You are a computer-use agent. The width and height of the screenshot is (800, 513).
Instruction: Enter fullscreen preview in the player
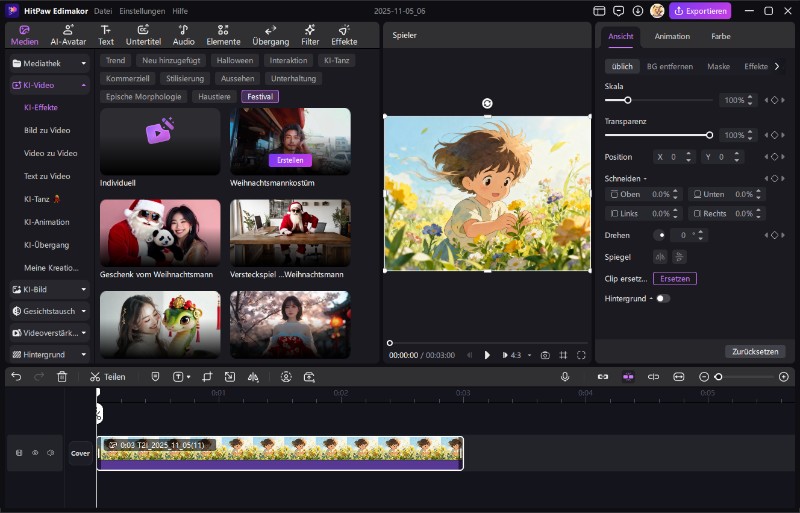click(581, 355)
